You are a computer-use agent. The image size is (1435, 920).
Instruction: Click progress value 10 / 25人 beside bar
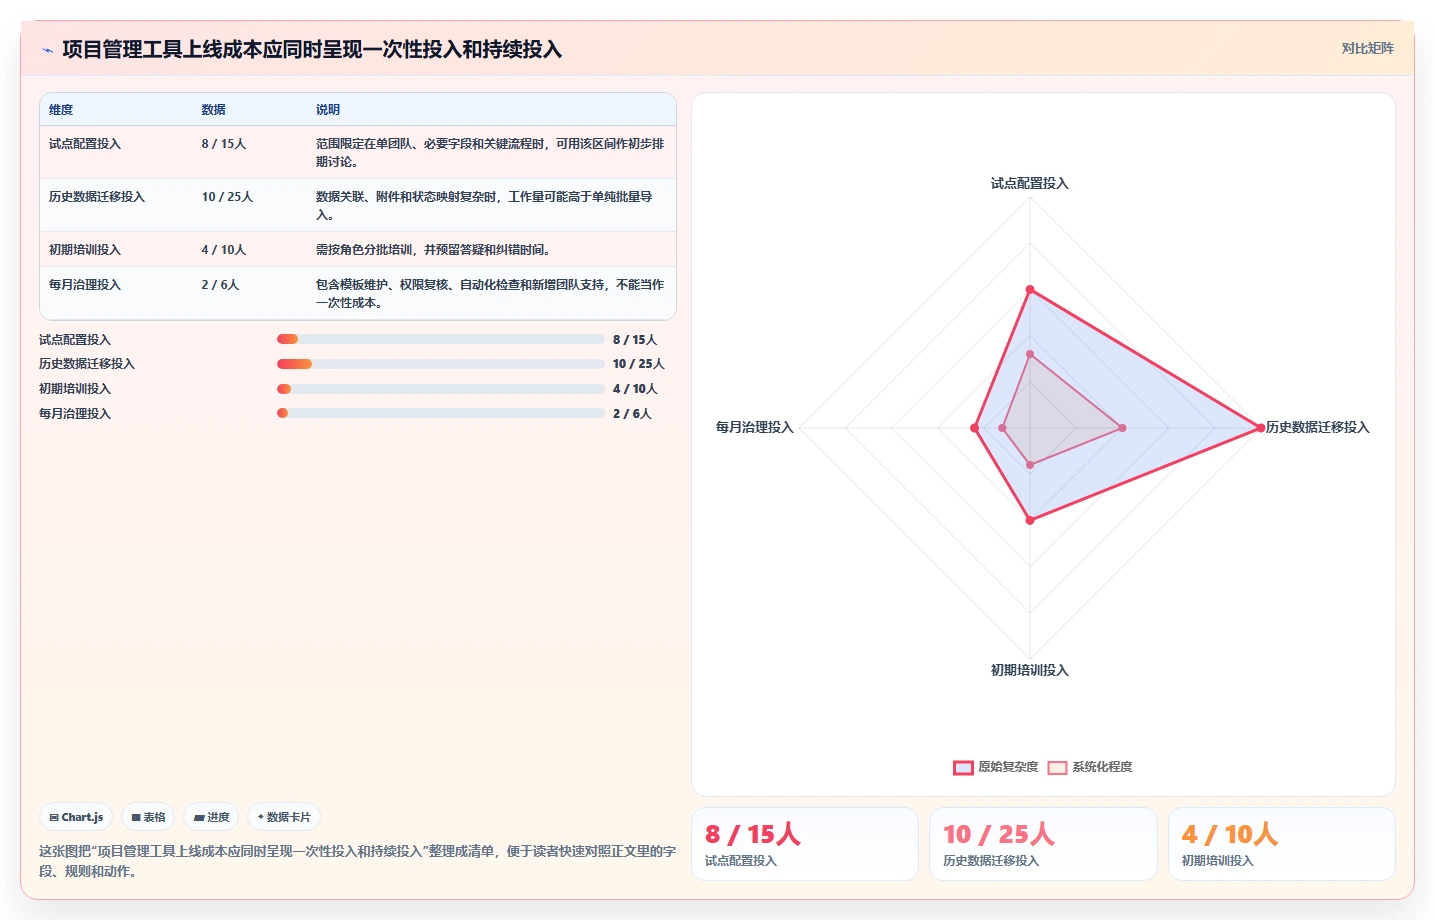[x=638, y=364]
